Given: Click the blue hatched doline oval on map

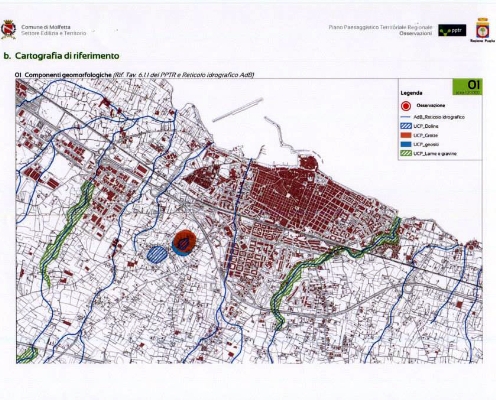Looking at the screenshot, I should click(x=157, y=255).
